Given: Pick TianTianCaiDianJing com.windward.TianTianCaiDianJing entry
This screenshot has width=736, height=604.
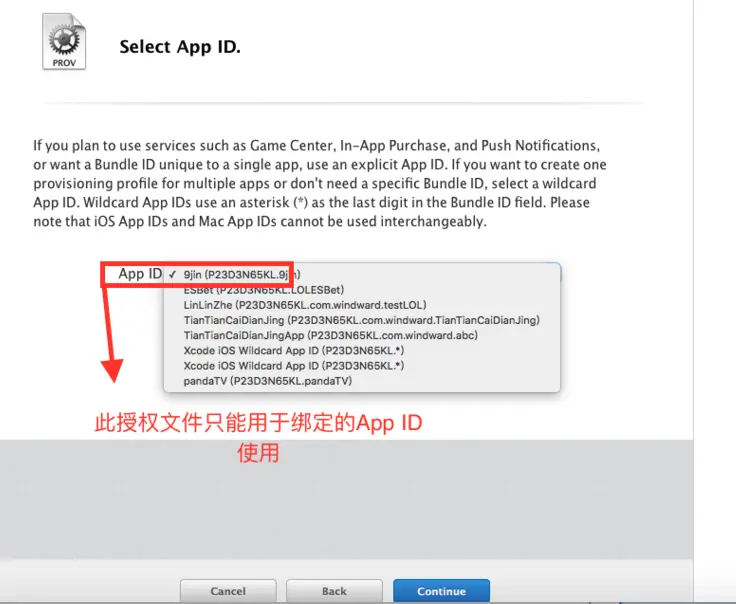Looking at the screenshot, I should pyautogui.click(x=362, y=320).
